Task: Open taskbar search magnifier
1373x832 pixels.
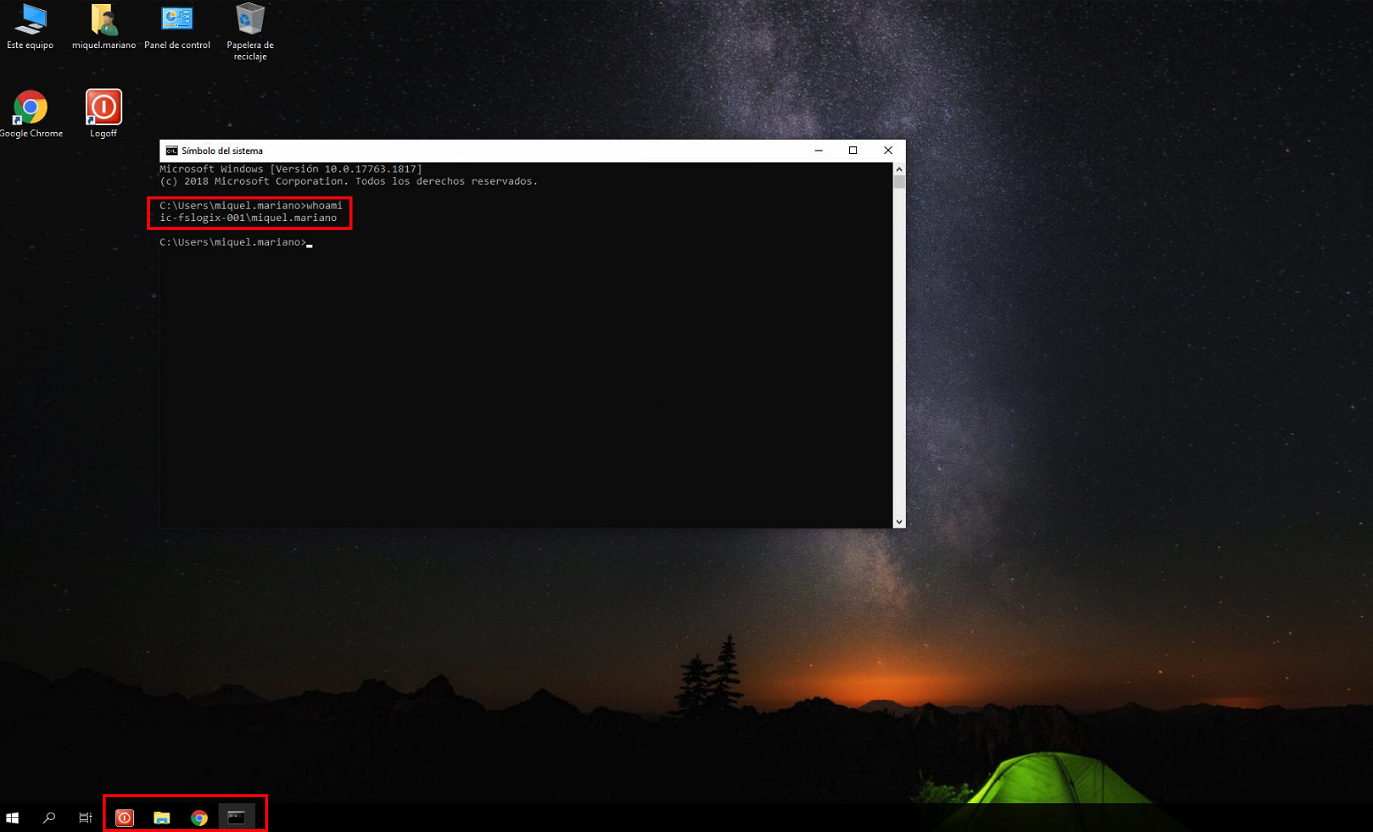Action: (49, 817)
